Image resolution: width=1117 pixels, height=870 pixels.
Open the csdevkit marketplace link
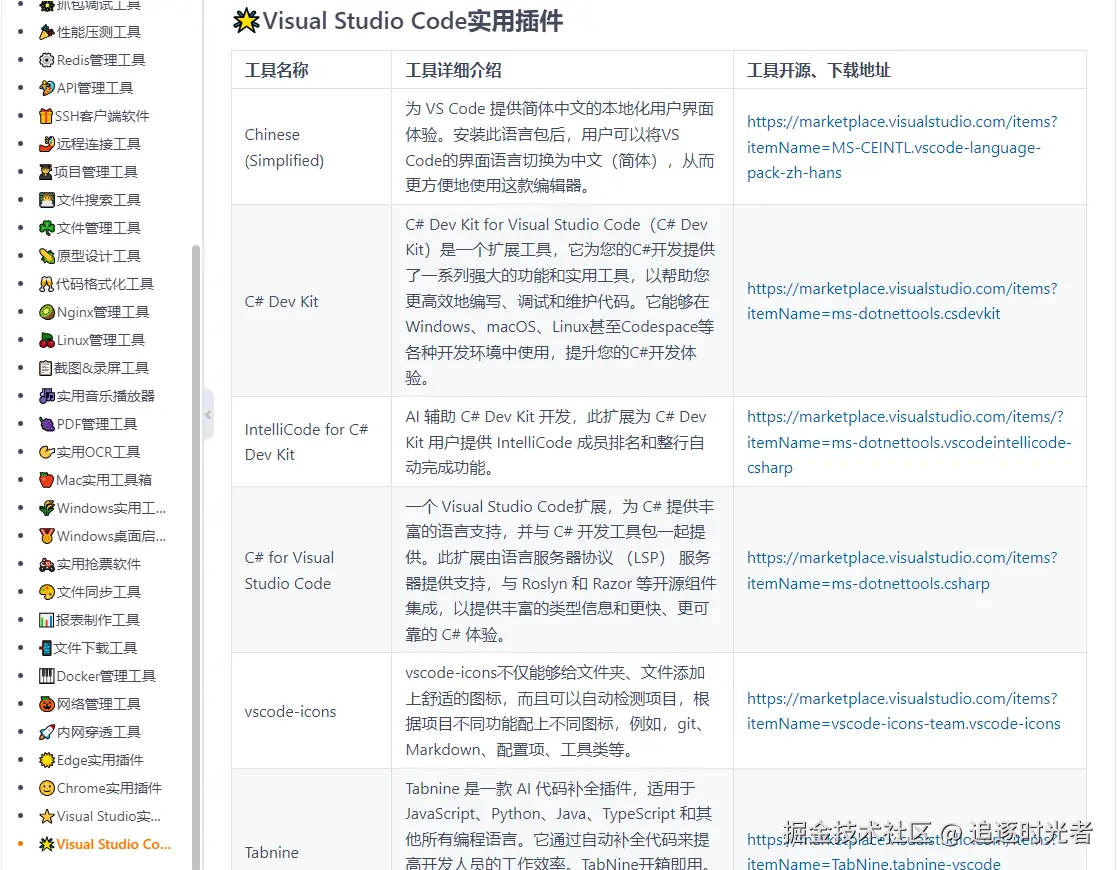902,301
